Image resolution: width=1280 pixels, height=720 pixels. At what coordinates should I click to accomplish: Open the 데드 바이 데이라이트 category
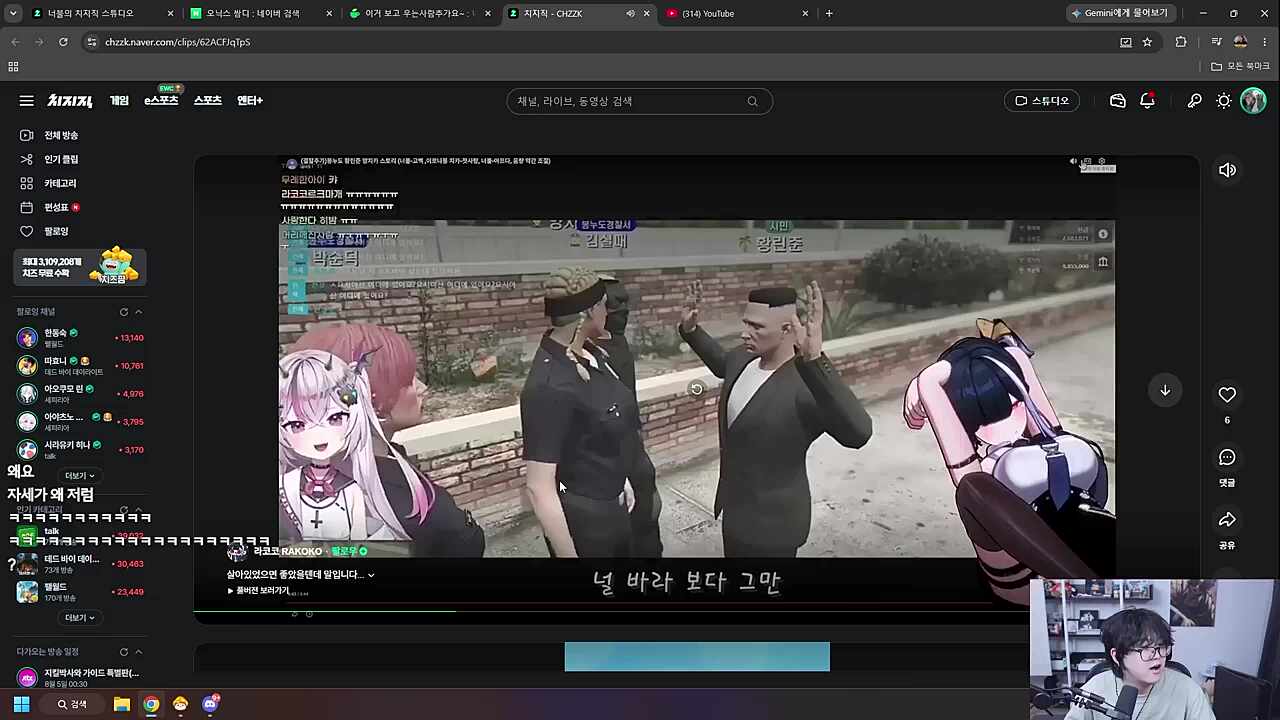coord(80,564)
